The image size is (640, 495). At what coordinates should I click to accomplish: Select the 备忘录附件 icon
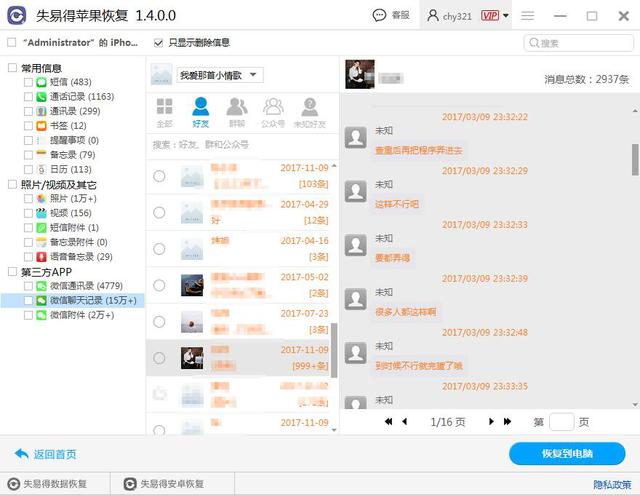point(41,242)
